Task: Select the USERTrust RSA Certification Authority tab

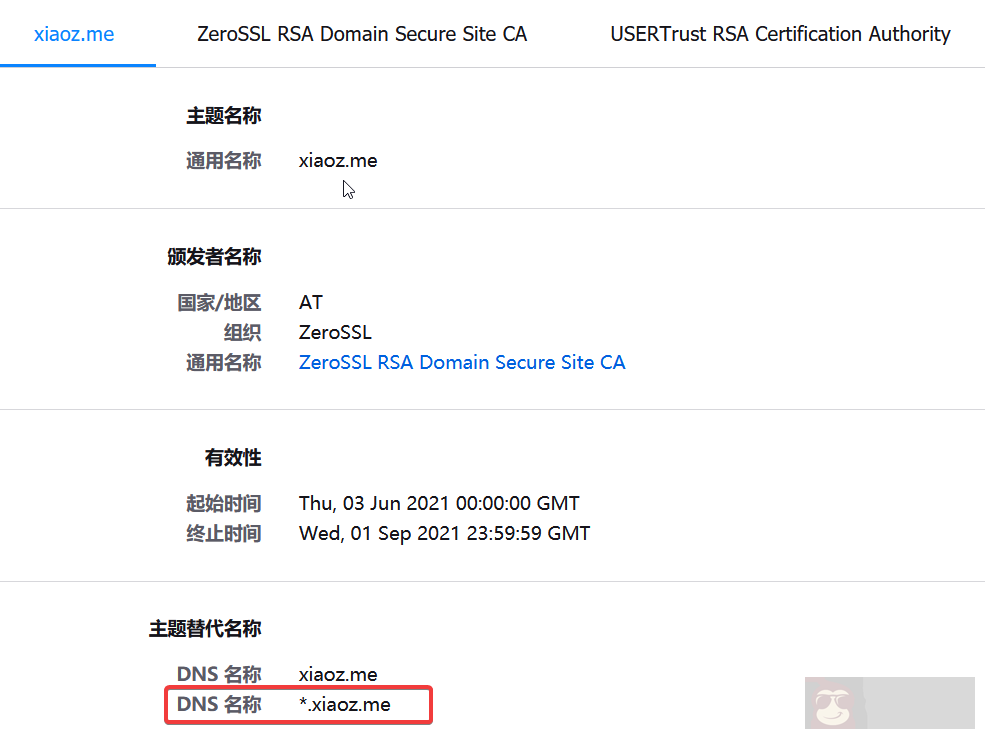Action: pos(780,34)
